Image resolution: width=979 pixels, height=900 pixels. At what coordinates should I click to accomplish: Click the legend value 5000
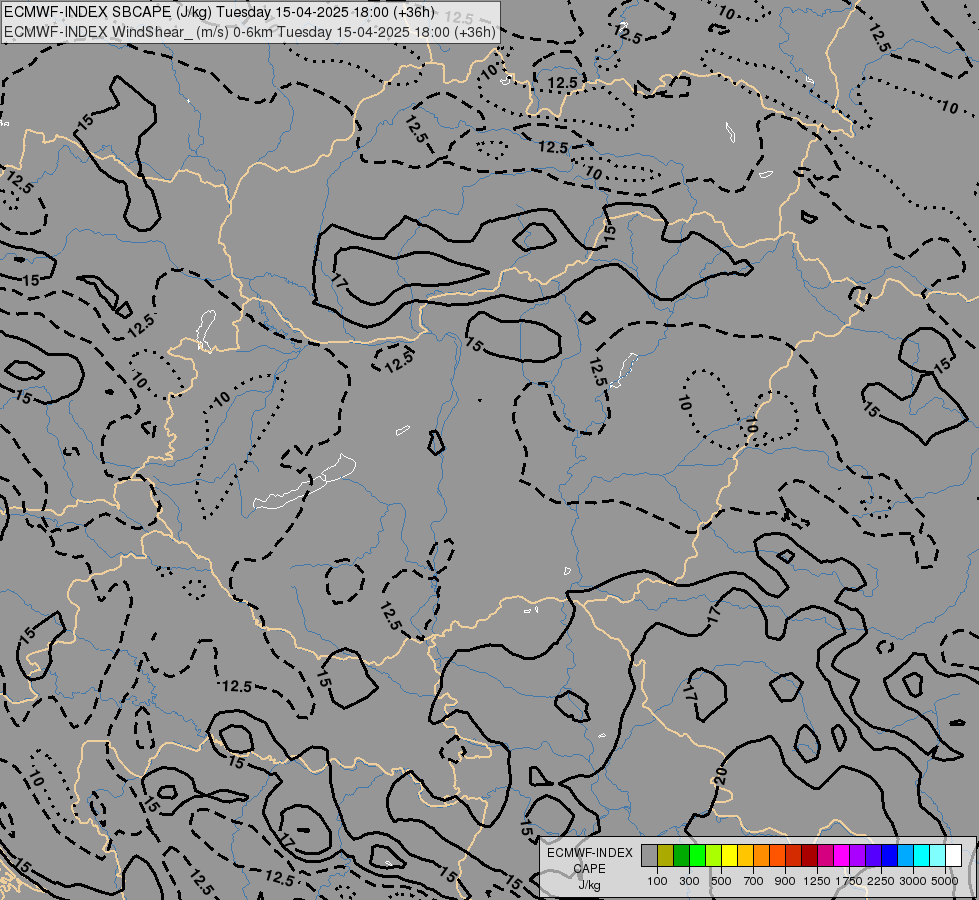coord(945,881)
